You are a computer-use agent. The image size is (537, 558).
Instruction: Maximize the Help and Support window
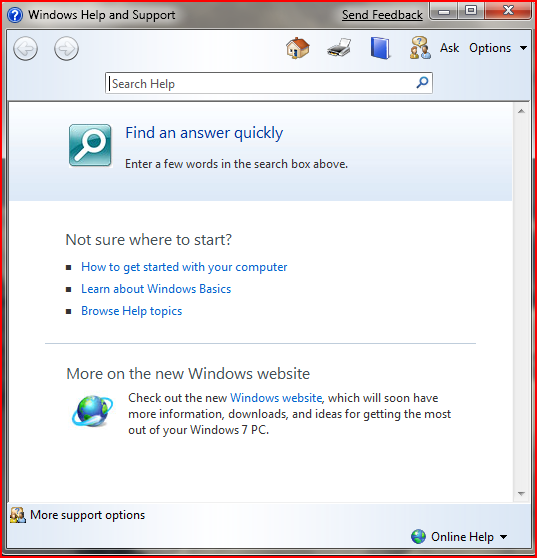point(471,11)
